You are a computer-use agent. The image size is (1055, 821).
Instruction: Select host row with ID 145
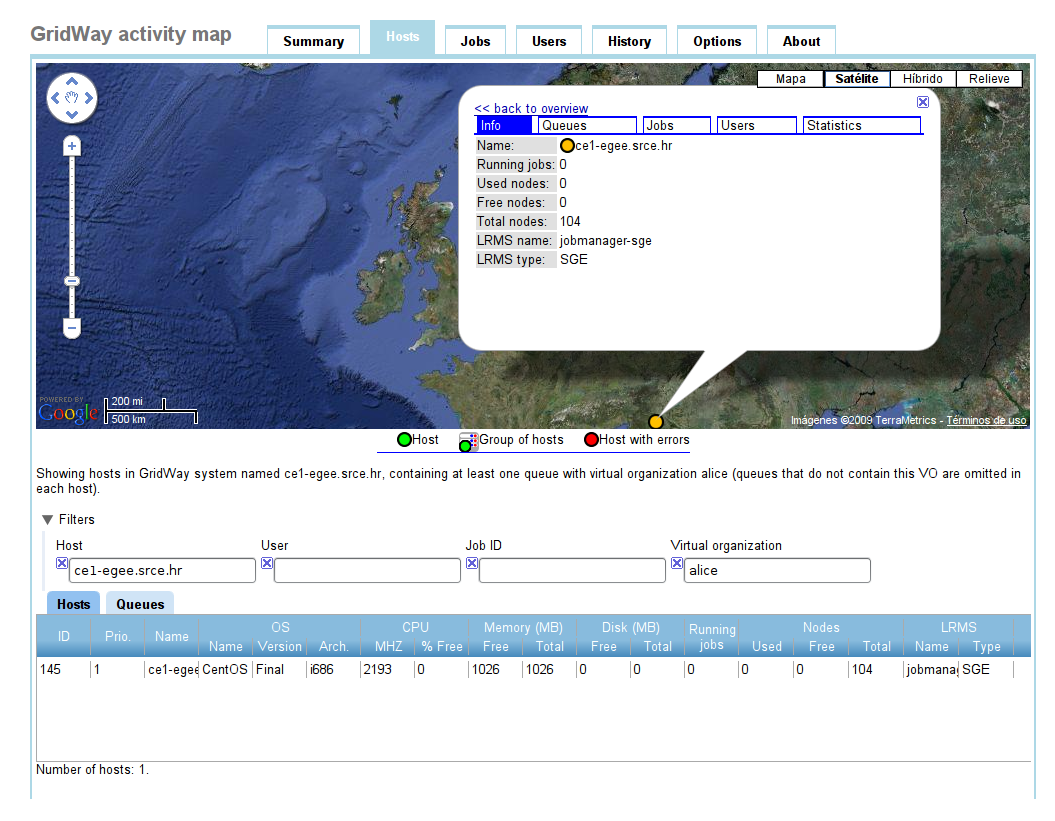(534, 670)
